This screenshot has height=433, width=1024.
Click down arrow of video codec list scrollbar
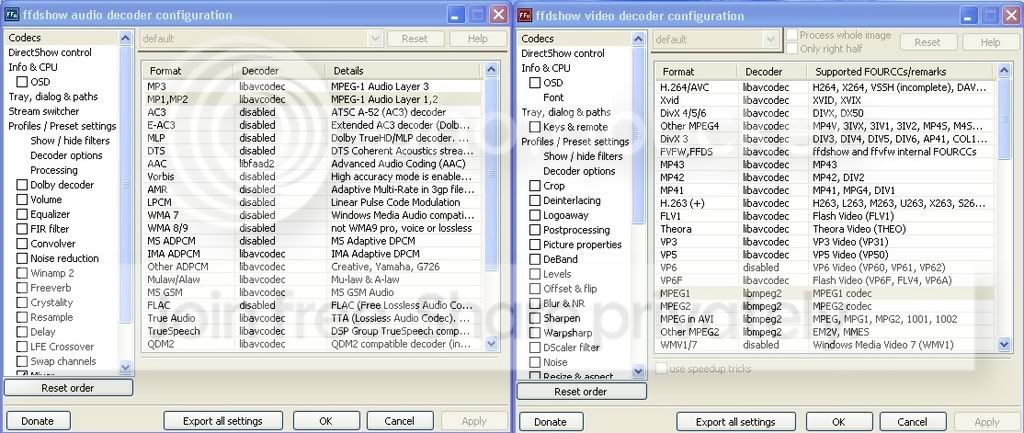tap(1004, 344)
